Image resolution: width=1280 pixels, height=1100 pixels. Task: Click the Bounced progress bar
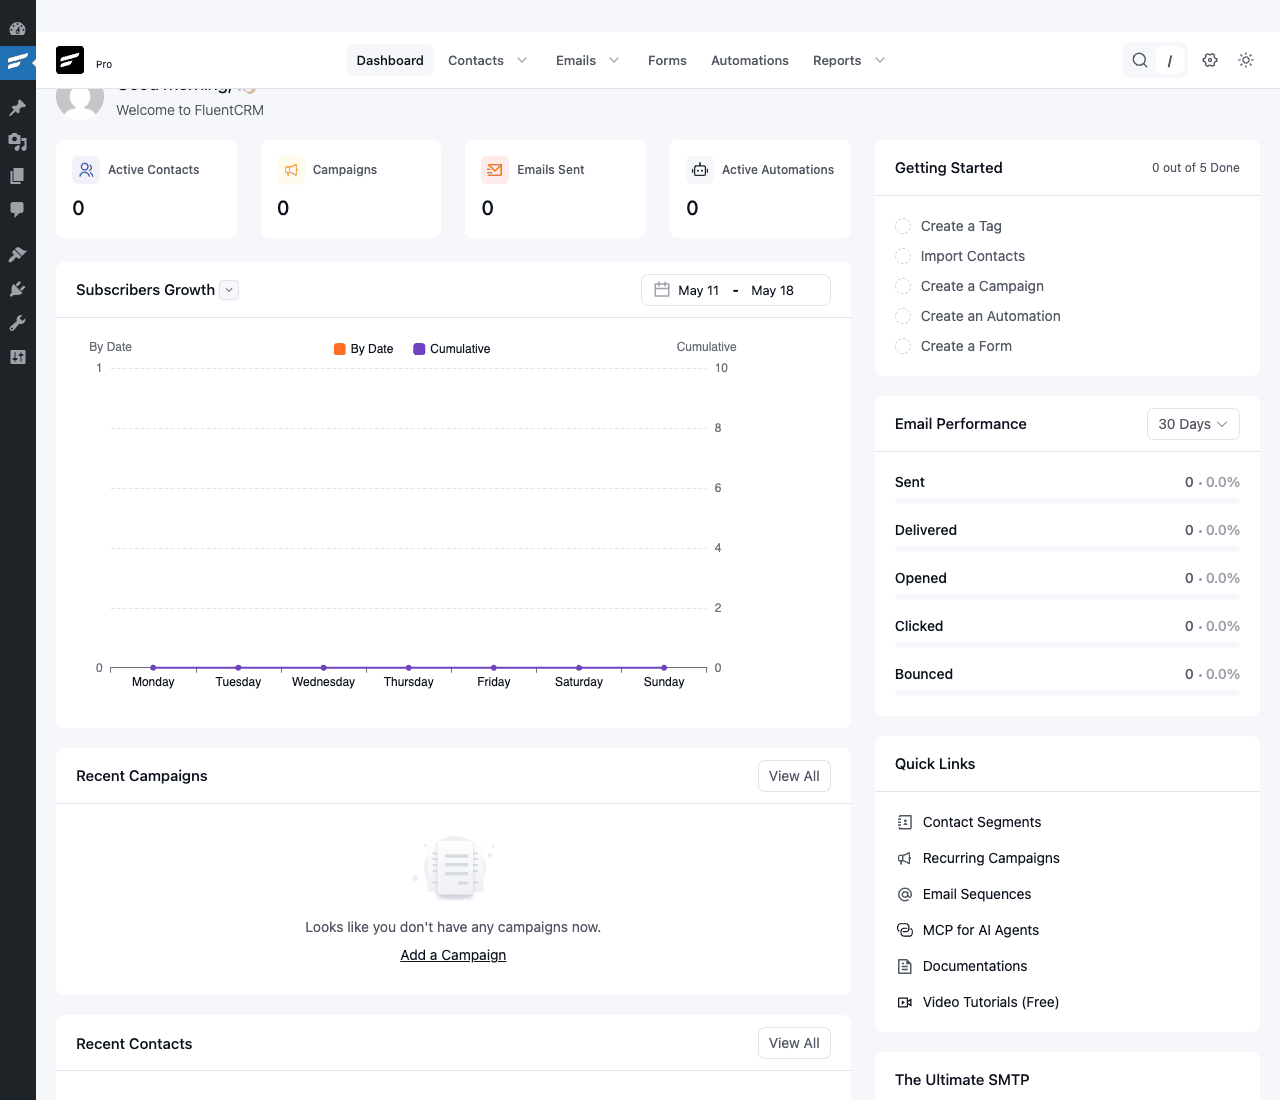(1067, 693)
